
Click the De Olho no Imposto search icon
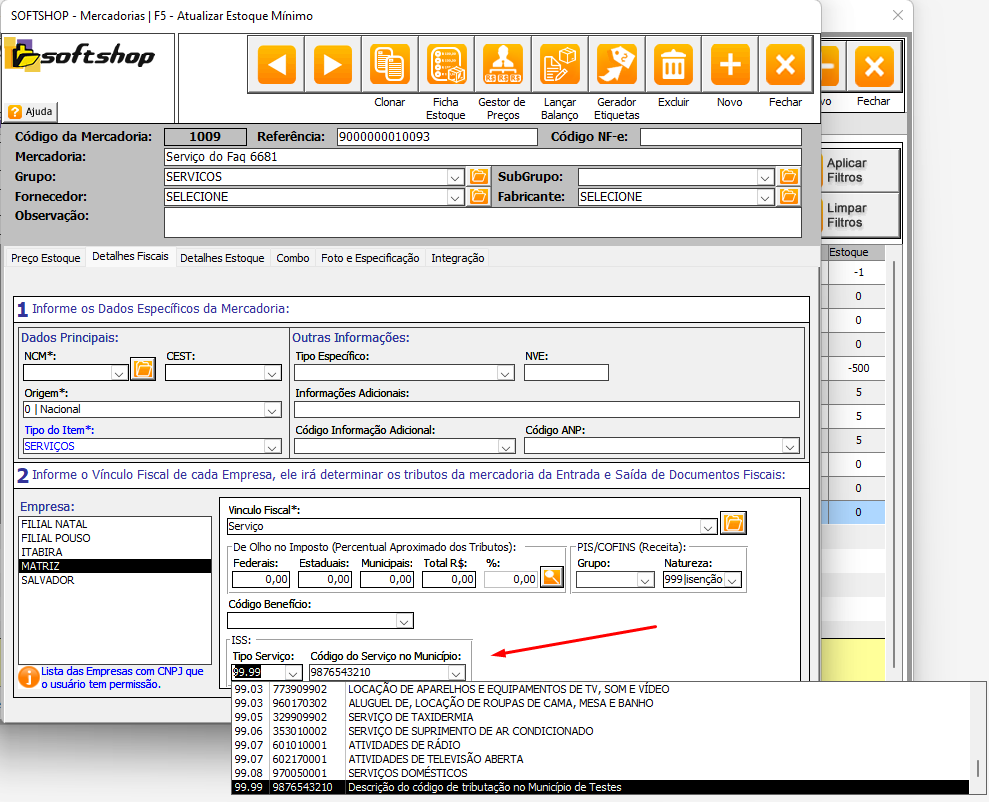pos(552,577)
